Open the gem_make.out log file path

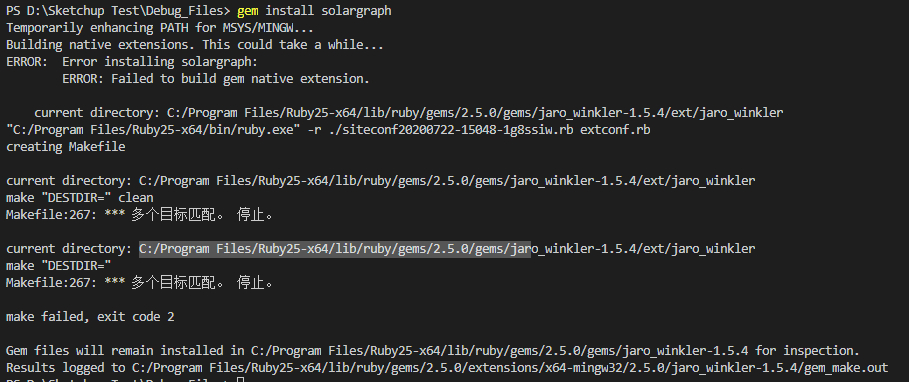tap(510, 368)
